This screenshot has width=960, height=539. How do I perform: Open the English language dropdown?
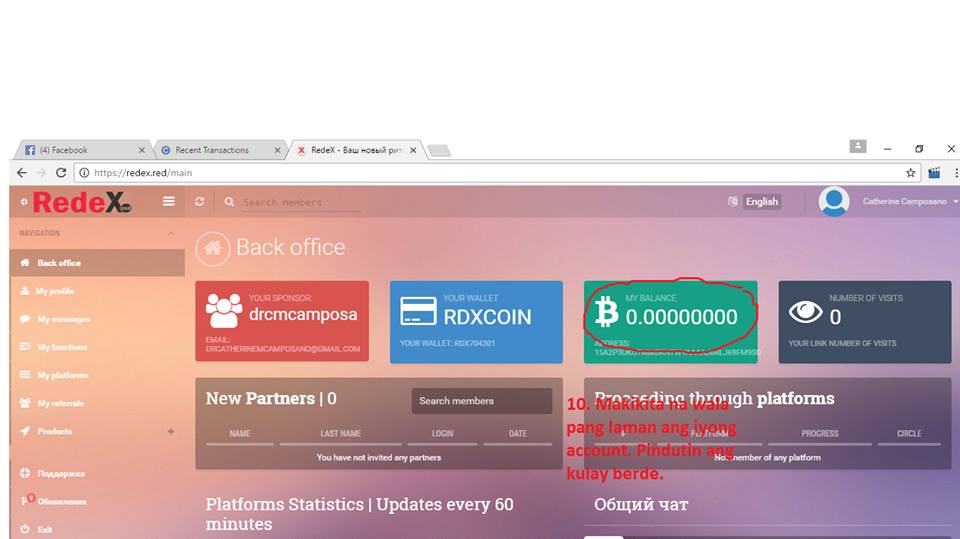point(762,202)
